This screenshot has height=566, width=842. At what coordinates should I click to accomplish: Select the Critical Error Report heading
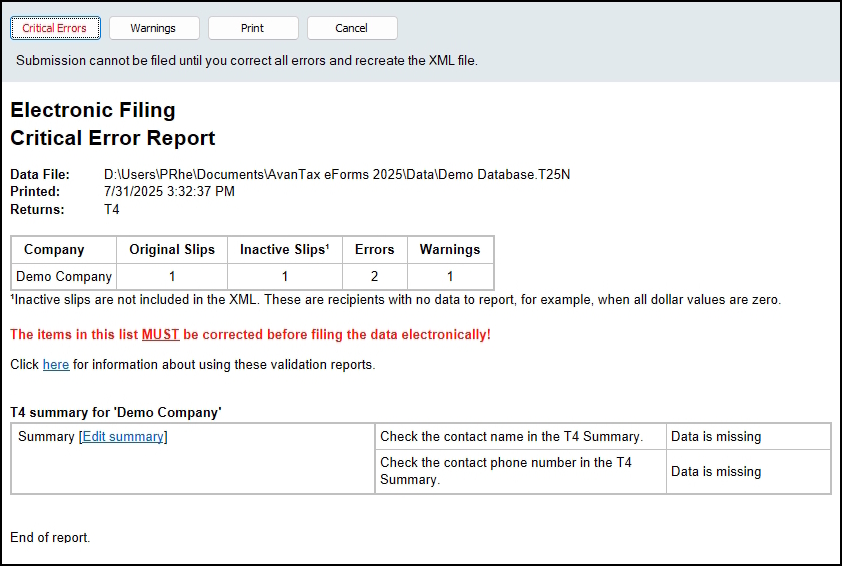coord(112,138)
